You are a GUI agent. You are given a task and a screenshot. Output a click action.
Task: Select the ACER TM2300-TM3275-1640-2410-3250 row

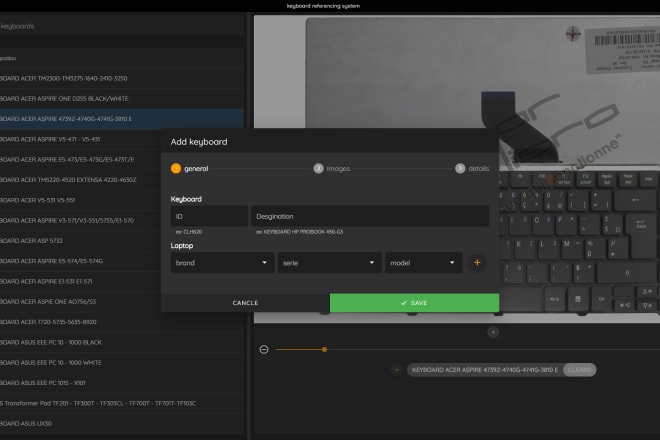click(121, 78)
